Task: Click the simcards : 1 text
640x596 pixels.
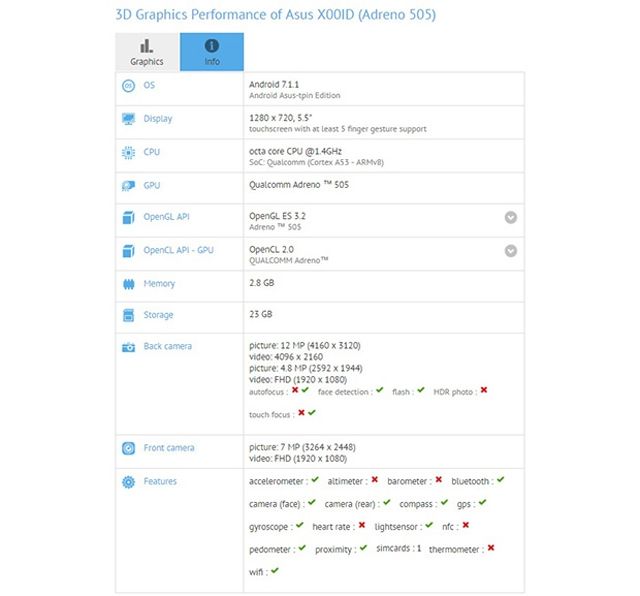Action: coord(398,549)
